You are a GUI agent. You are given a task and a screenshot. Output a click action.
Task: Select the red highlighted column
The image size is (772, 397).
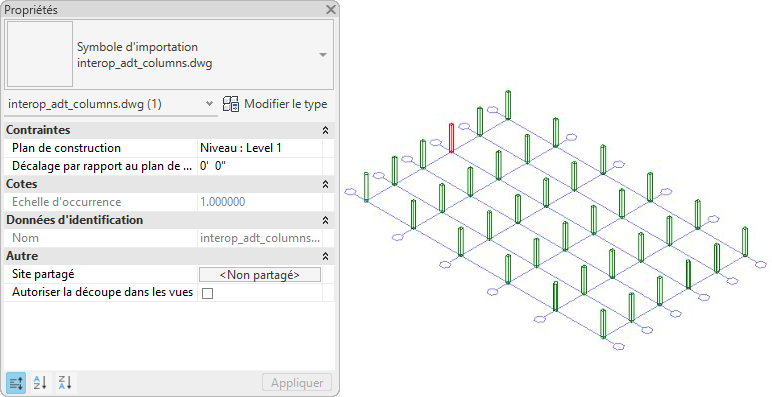[x=451, y=138]
